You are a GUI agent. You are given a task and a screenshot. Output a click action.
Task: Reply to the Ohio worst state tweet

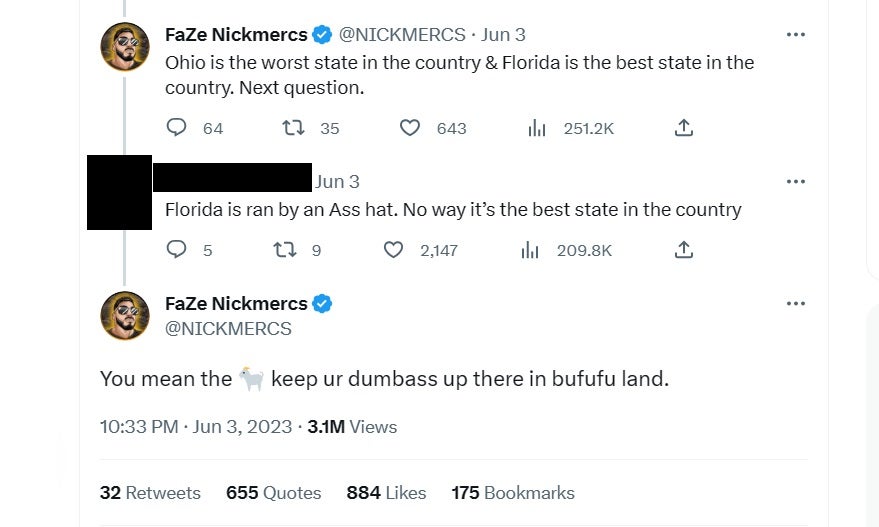pyautogui.click(x=177, y=128)
